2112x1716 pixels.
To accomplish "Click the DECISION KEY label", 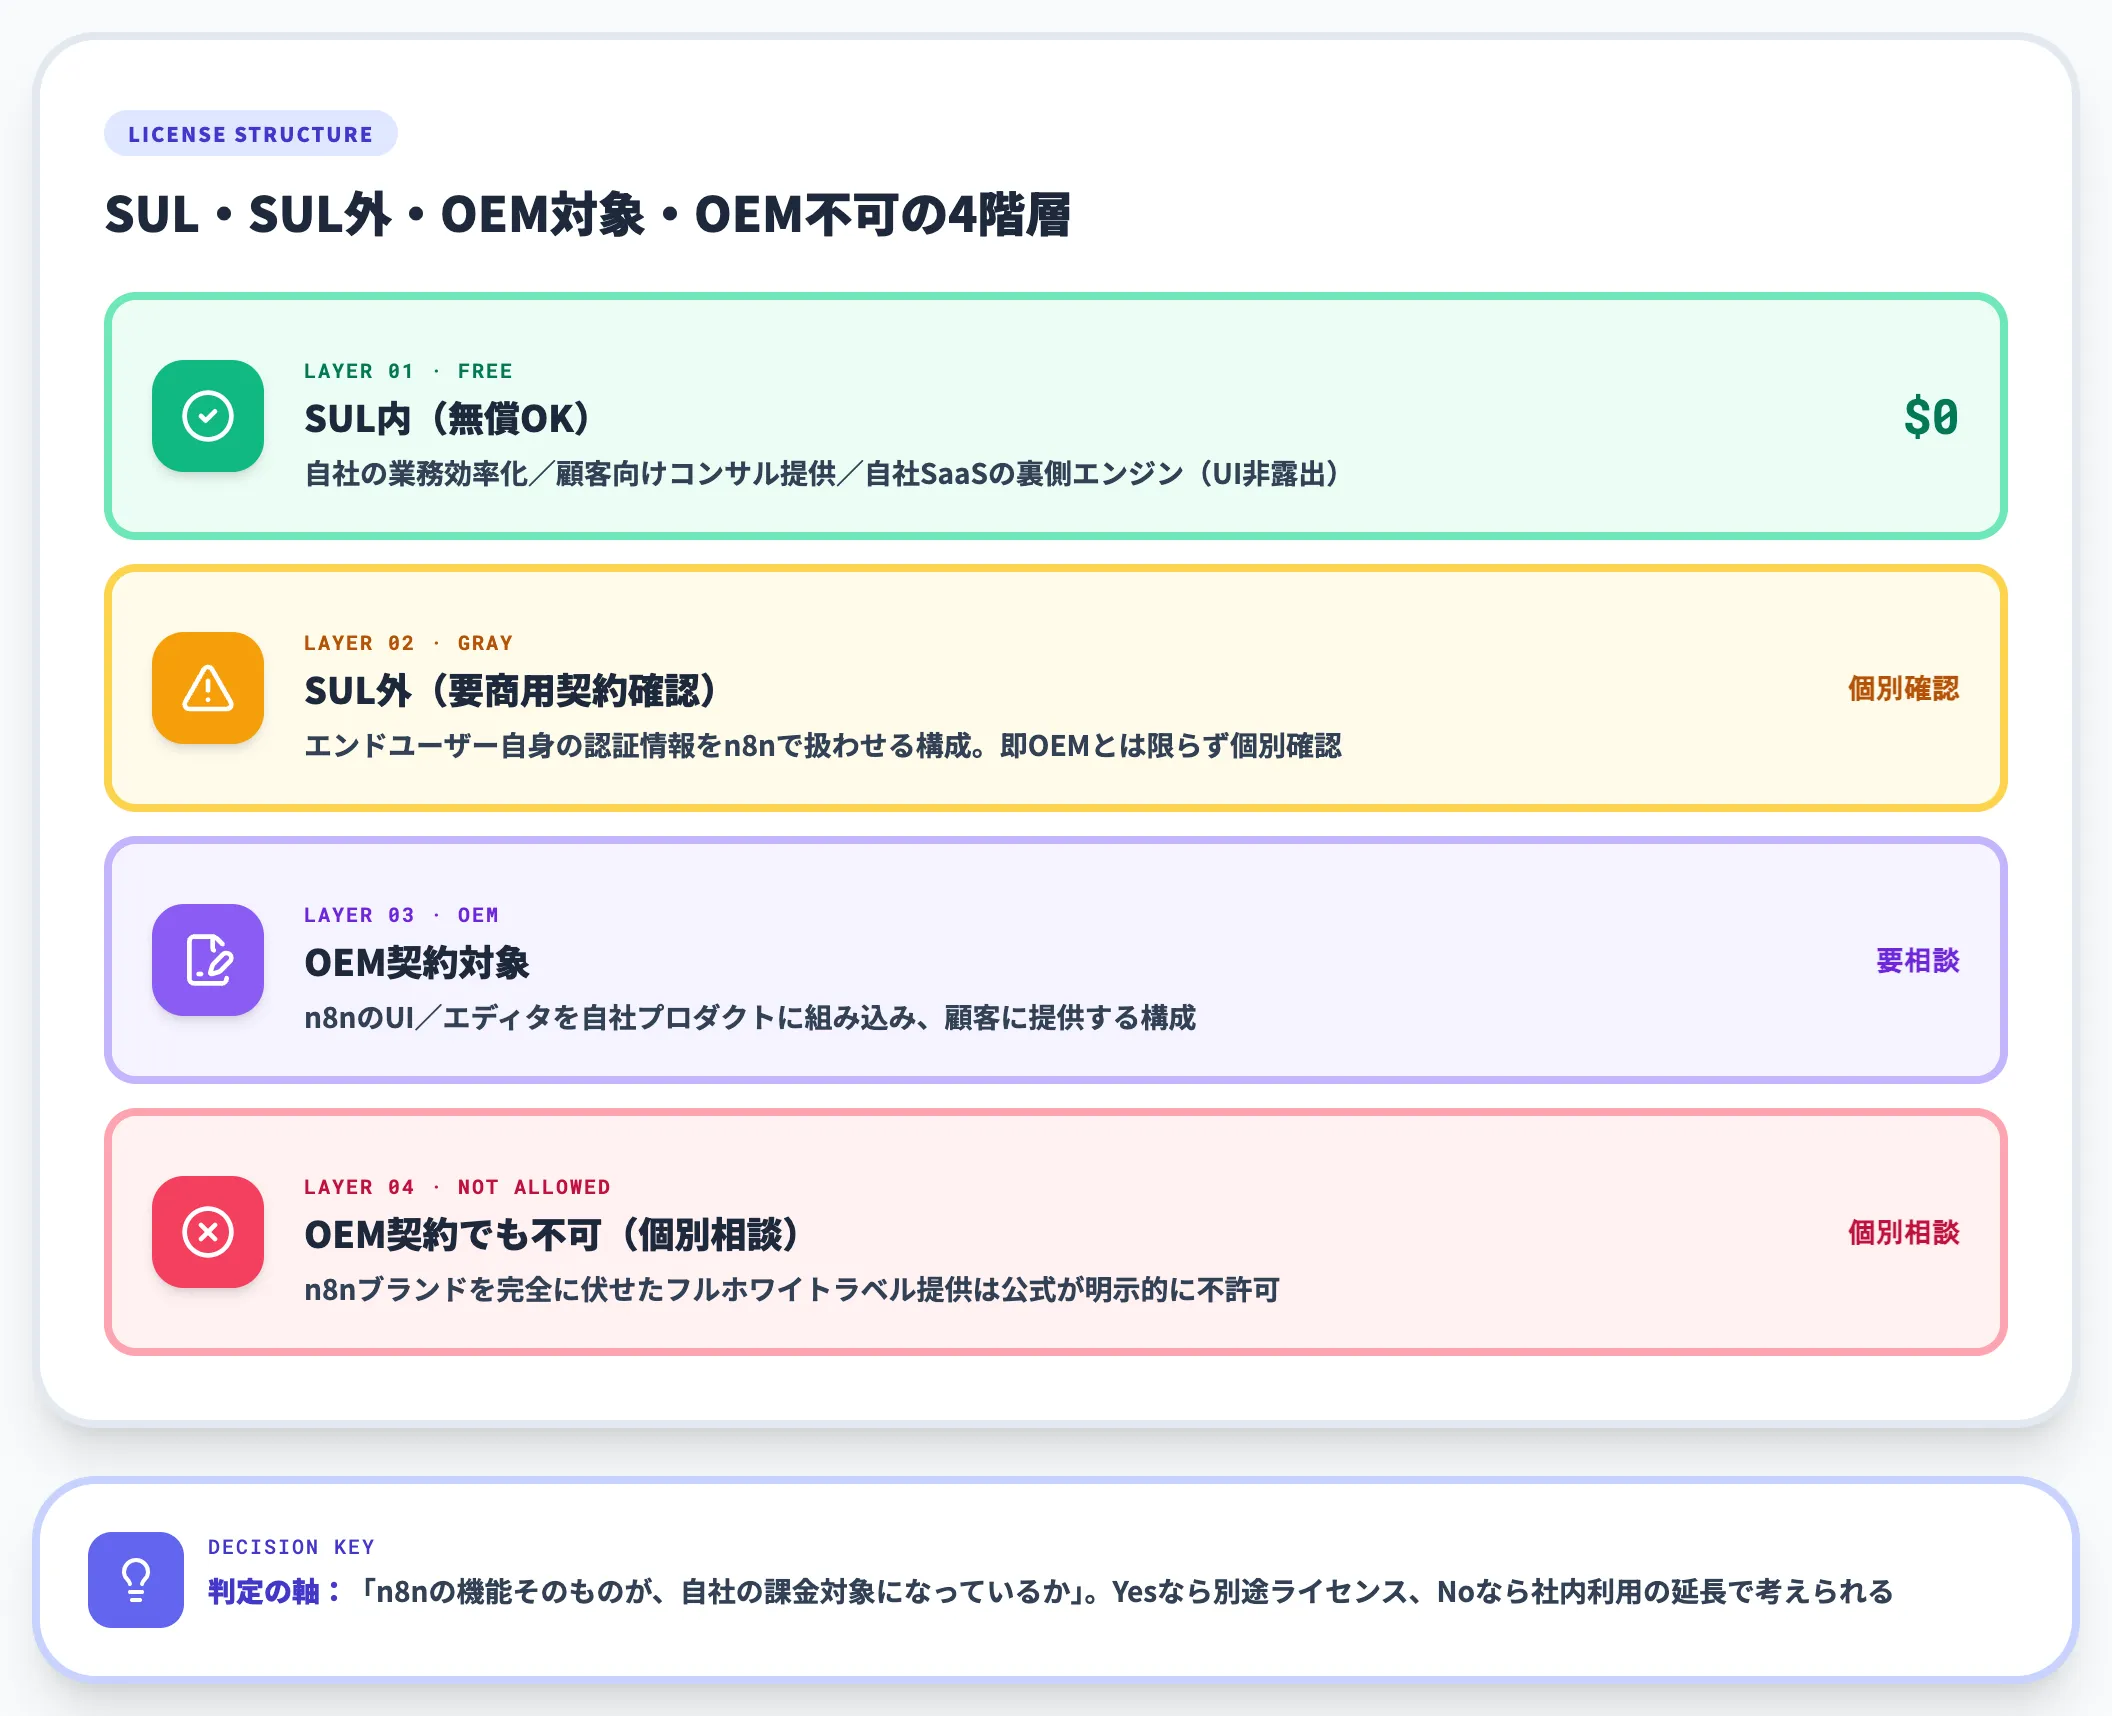I will [291, 1547].
